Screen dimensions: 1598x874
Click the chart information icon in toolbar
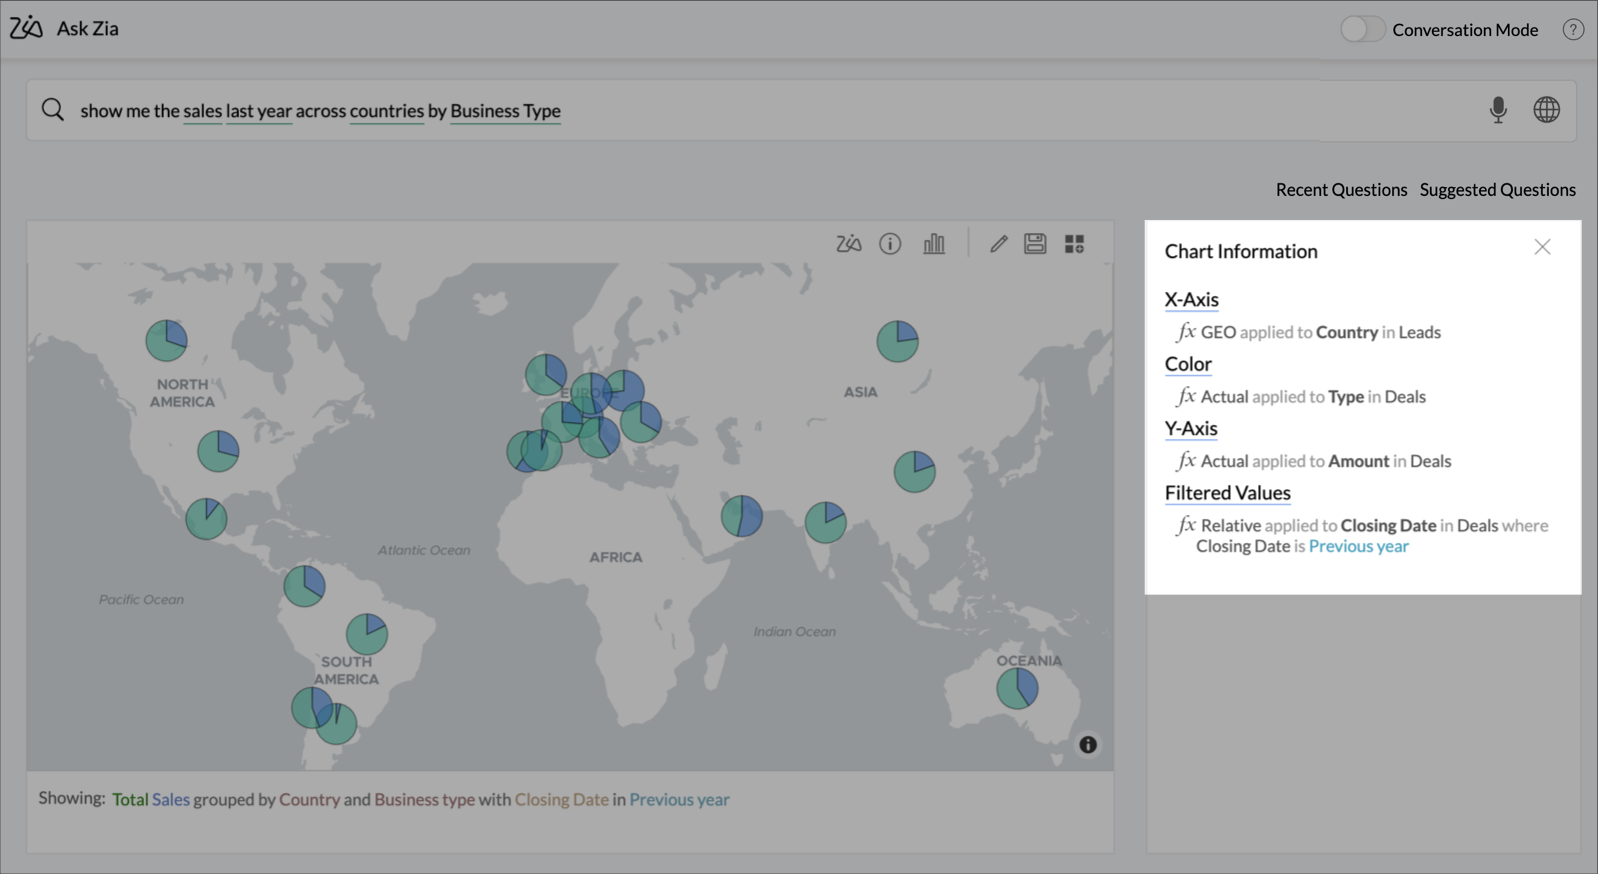pyautogui.click(x=890, y=244)
